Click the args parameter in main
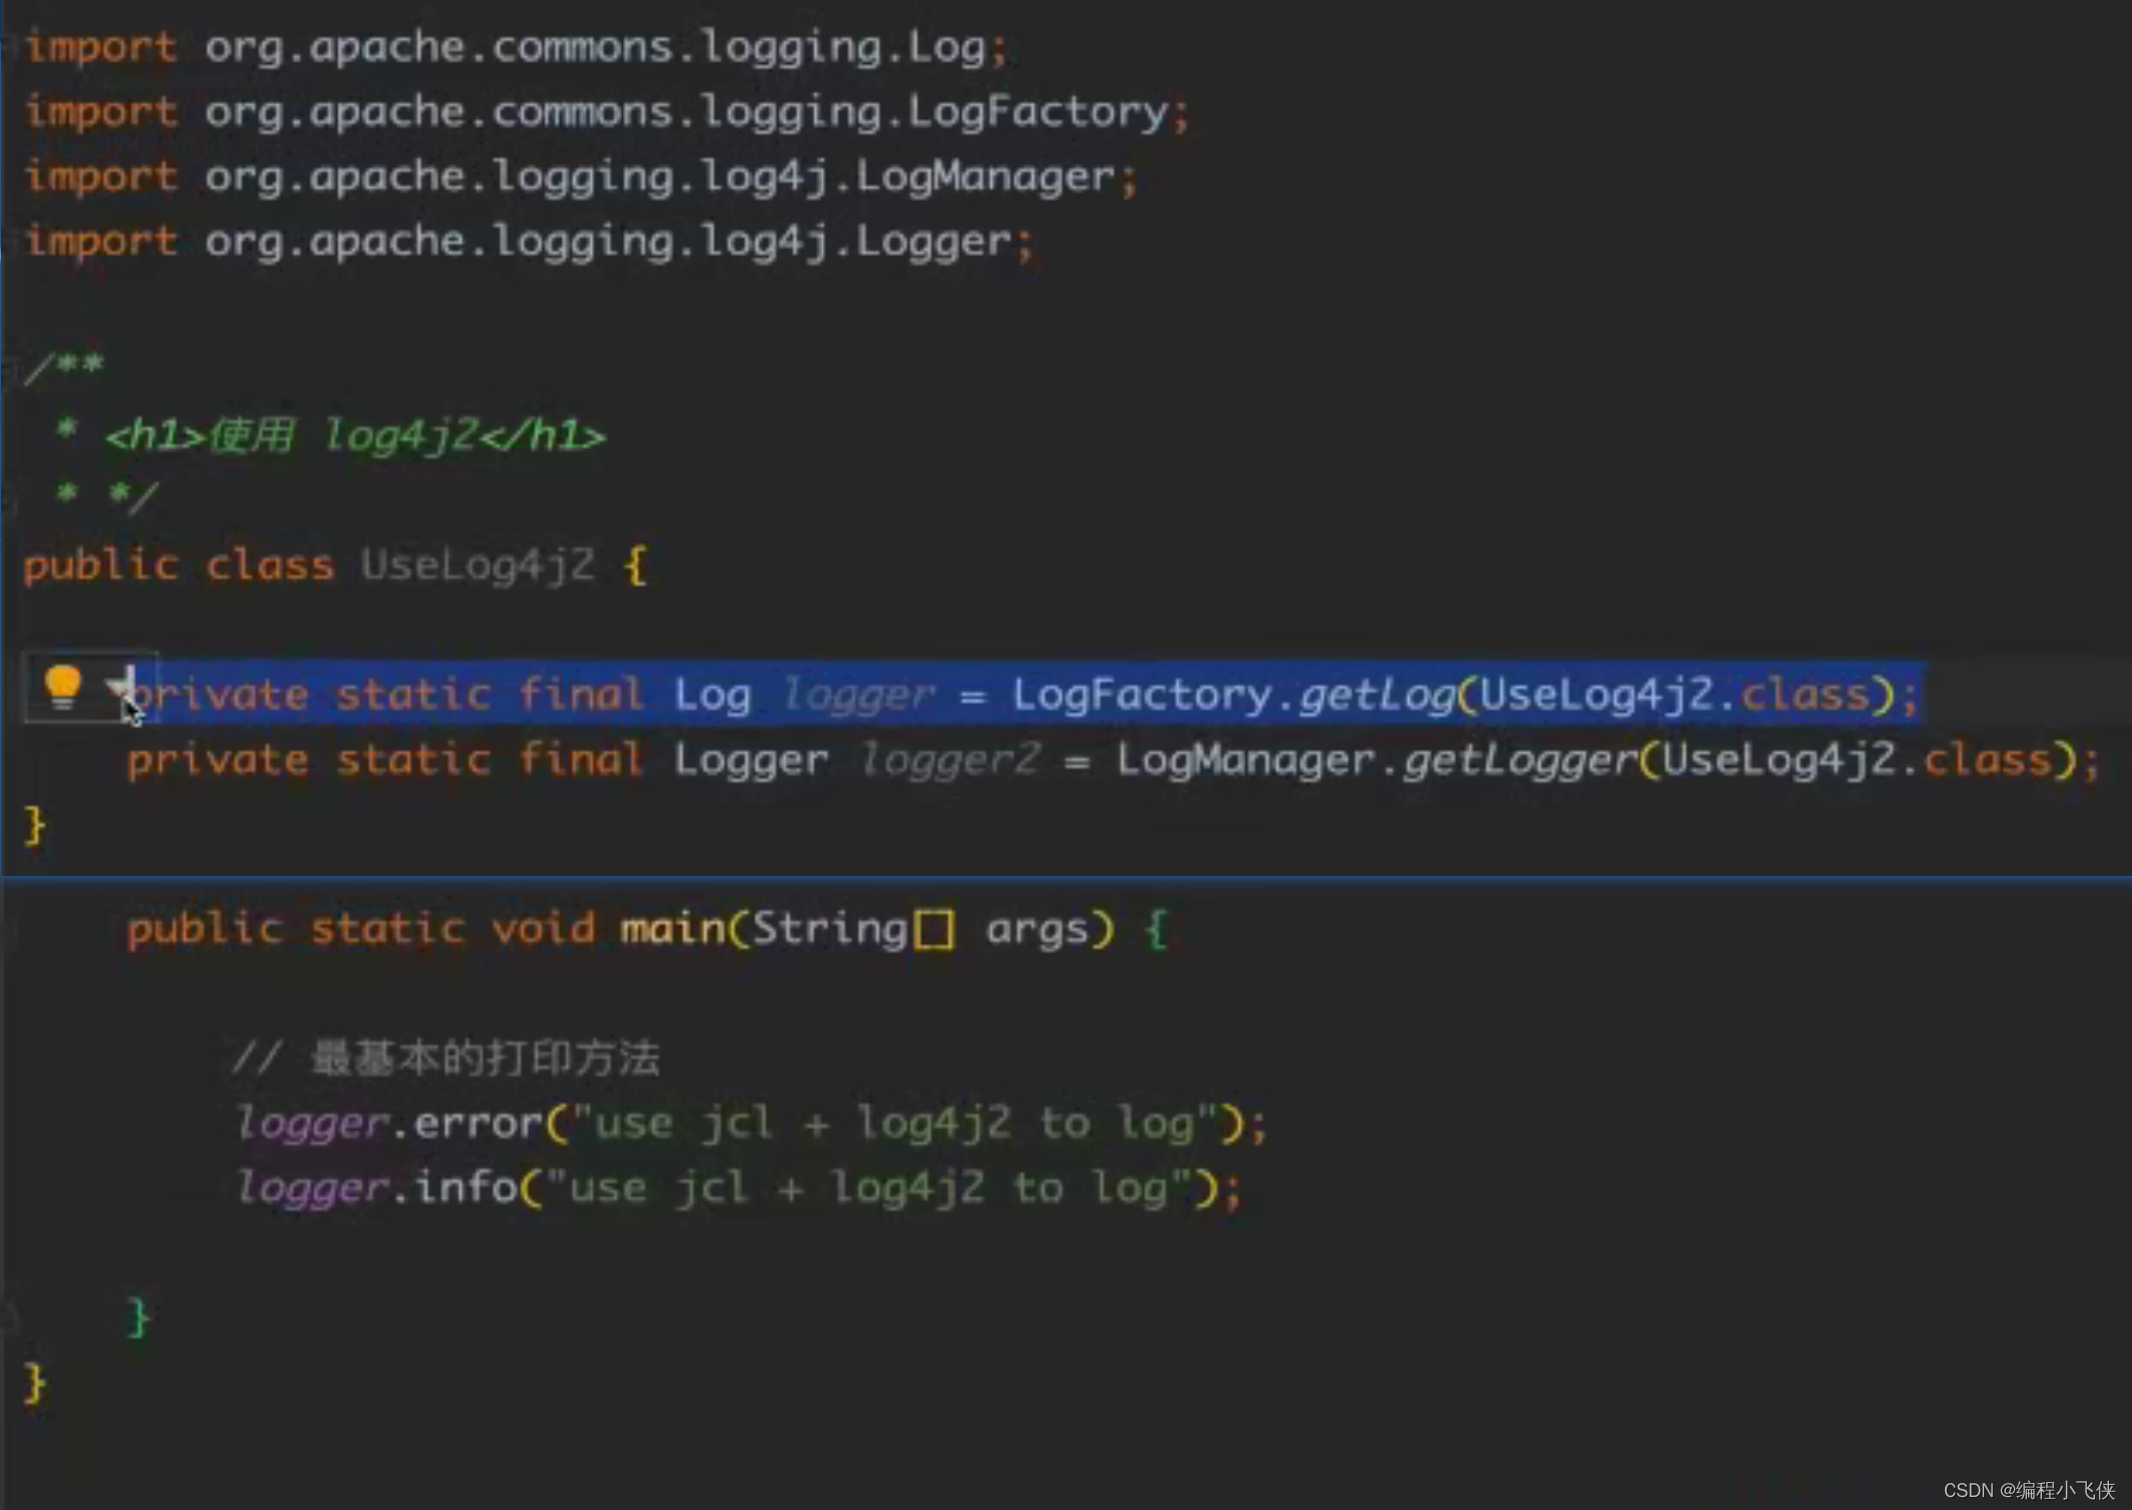Image resolution: width=2132 pixels, height=1510 pixels. tap(1037, 929)
